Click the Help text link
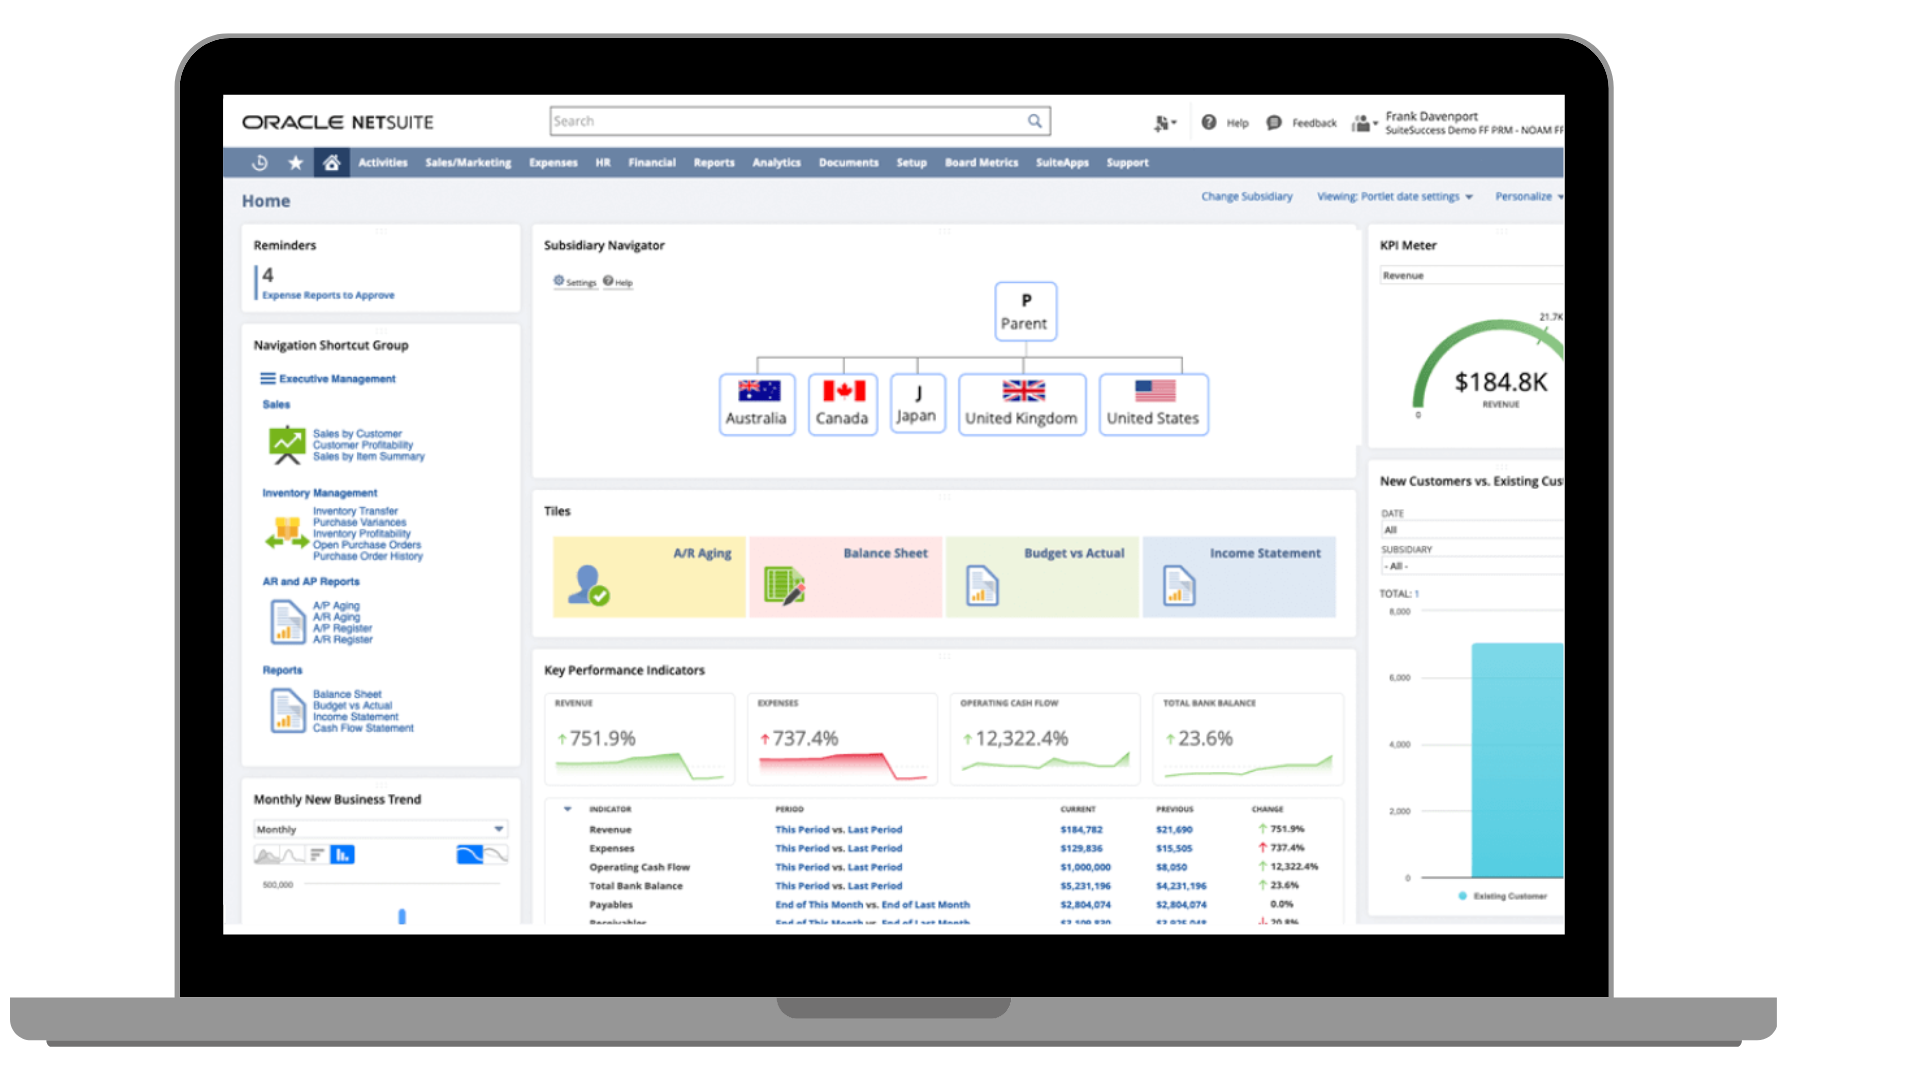1920x1080 pixels. (x=1238, y=123)
